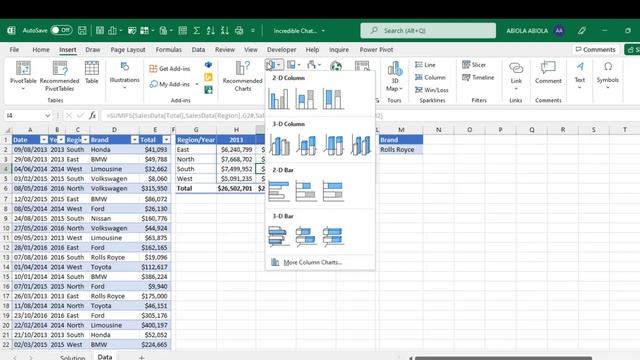
Task: Open the File tab
Action: click(14, 49)
